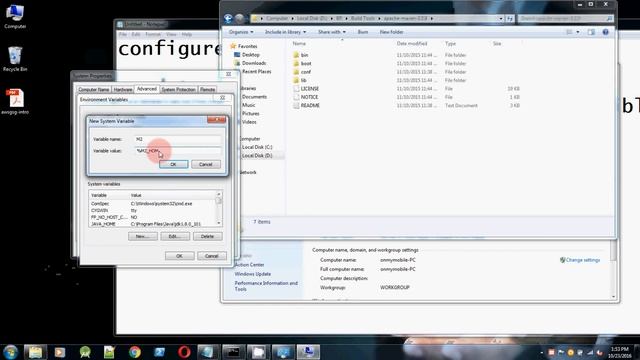Viewport: 640px width, 360px height.
Task: Select the ComSpec system variable row
Action: [x=153, y=203]
